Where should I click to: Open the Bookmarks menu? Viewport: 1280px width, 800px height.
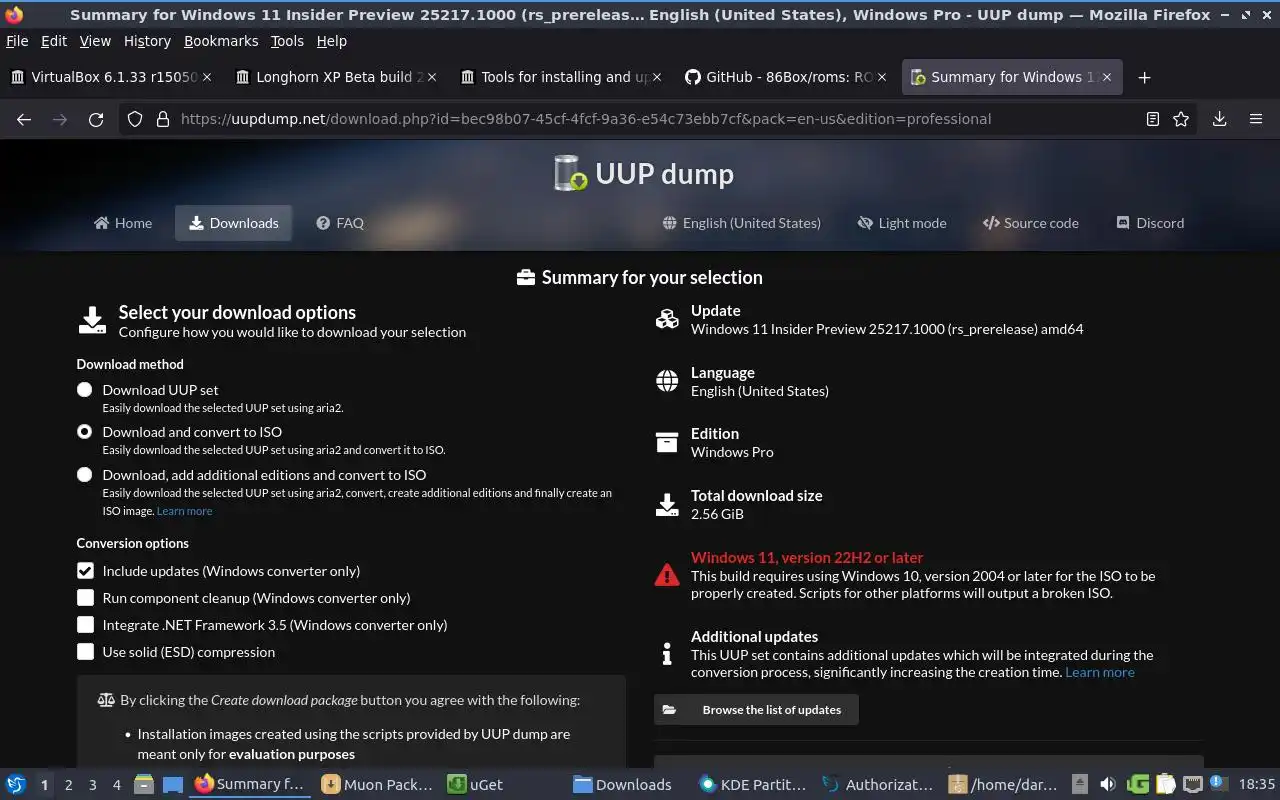(221, 41)
